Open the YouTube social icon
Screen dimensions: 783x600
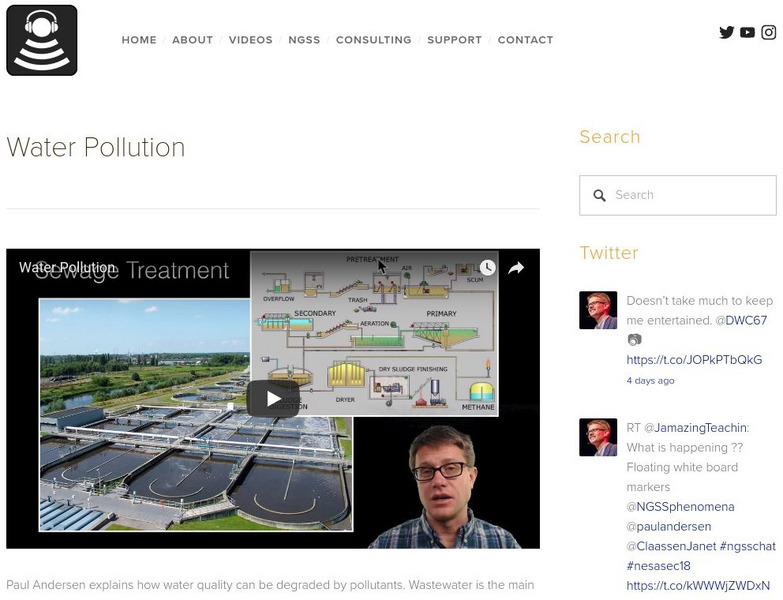747,32
